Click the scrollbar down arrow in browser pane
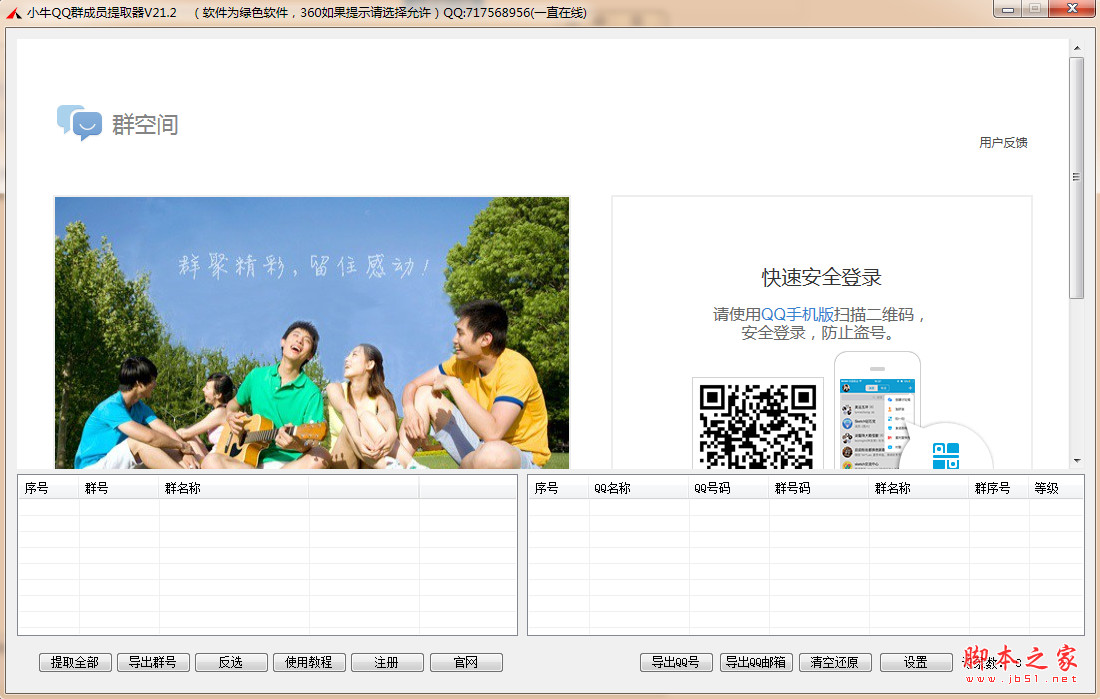 1077,461
